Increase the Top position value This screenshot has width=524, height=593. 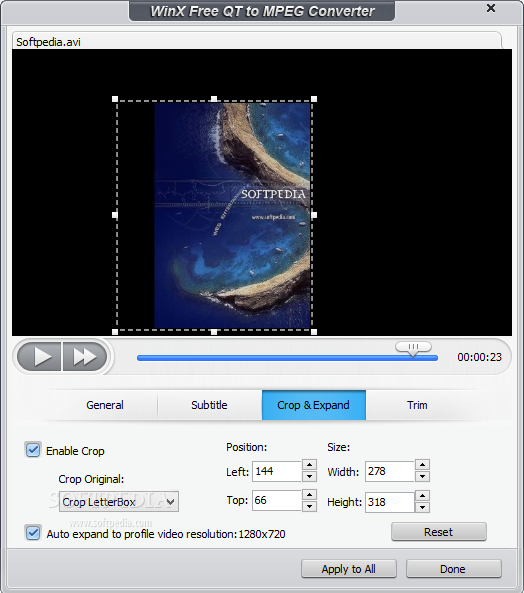click(x=310, y=494)
